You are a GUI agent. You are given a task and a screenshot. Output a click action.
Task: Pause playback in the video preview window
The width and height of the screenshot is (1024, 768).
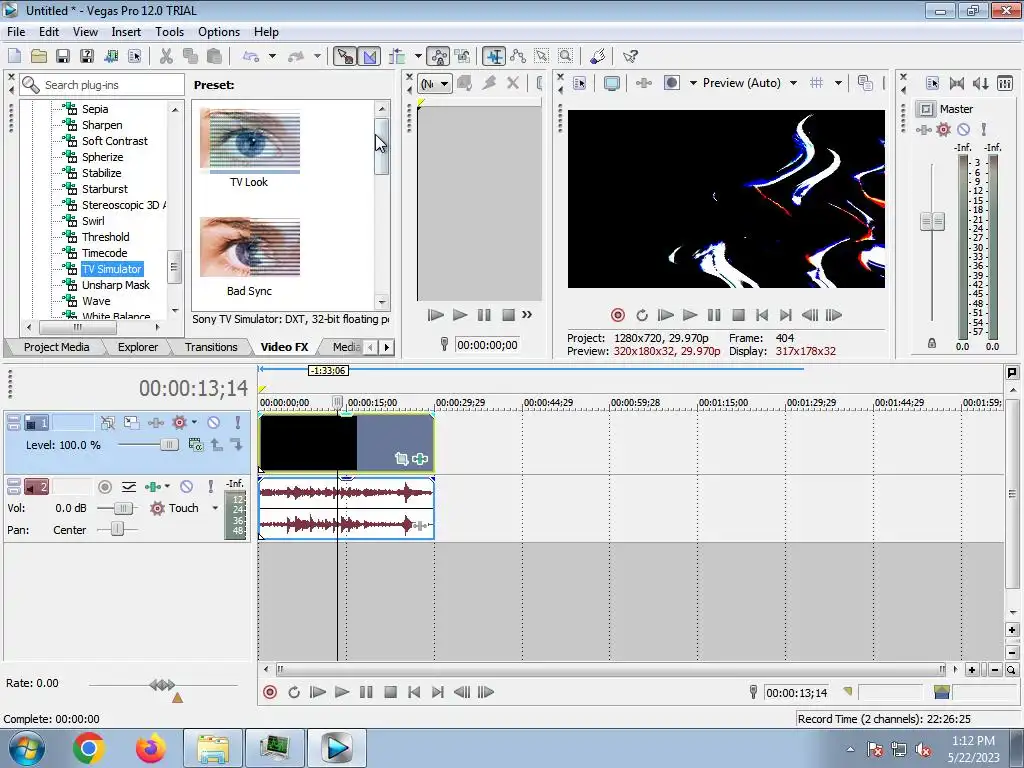(x=714, y=315)
